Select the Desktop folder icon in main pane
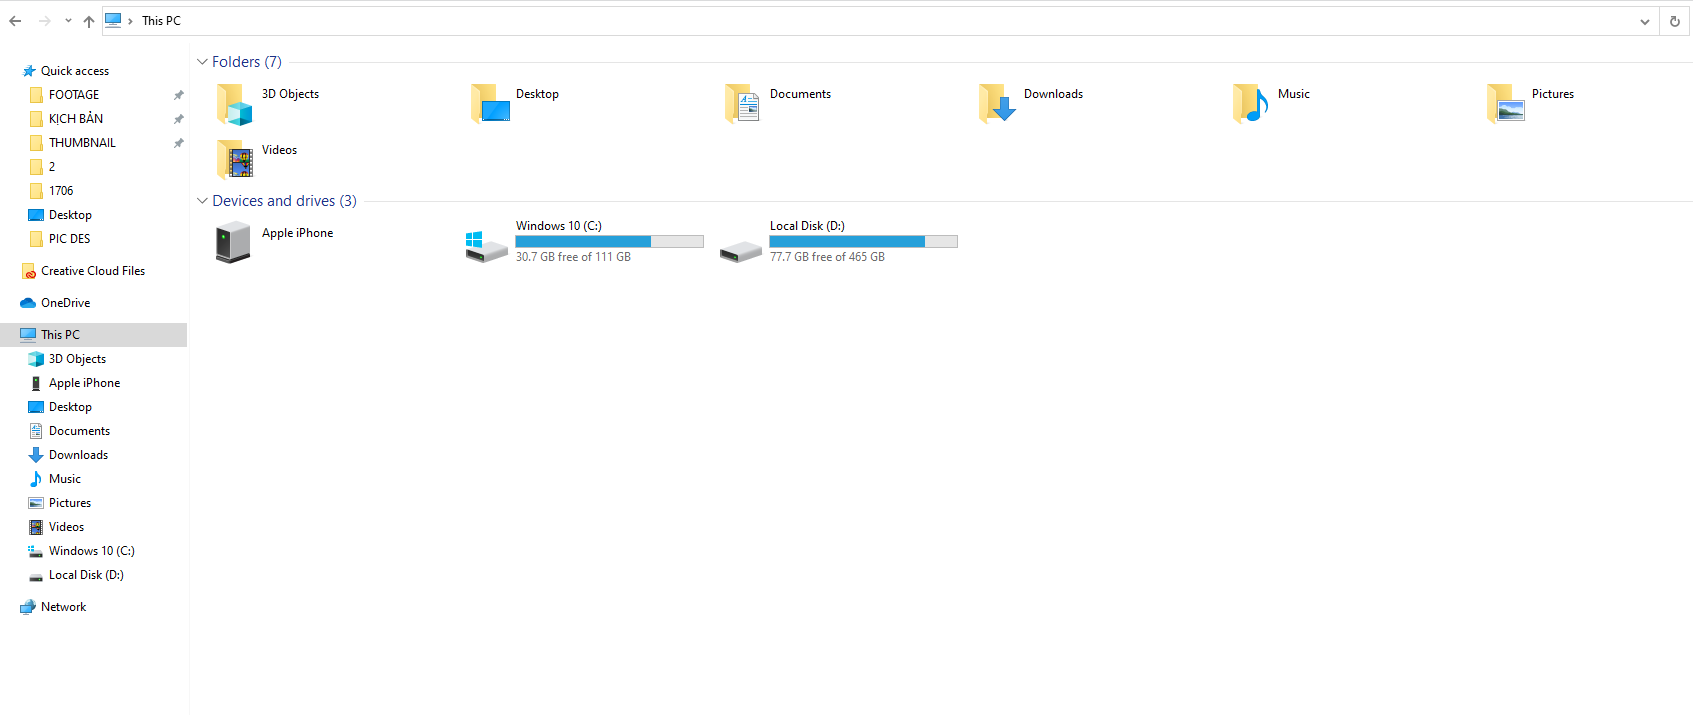This screenshot has height=715, width=1693. point(490,103)
